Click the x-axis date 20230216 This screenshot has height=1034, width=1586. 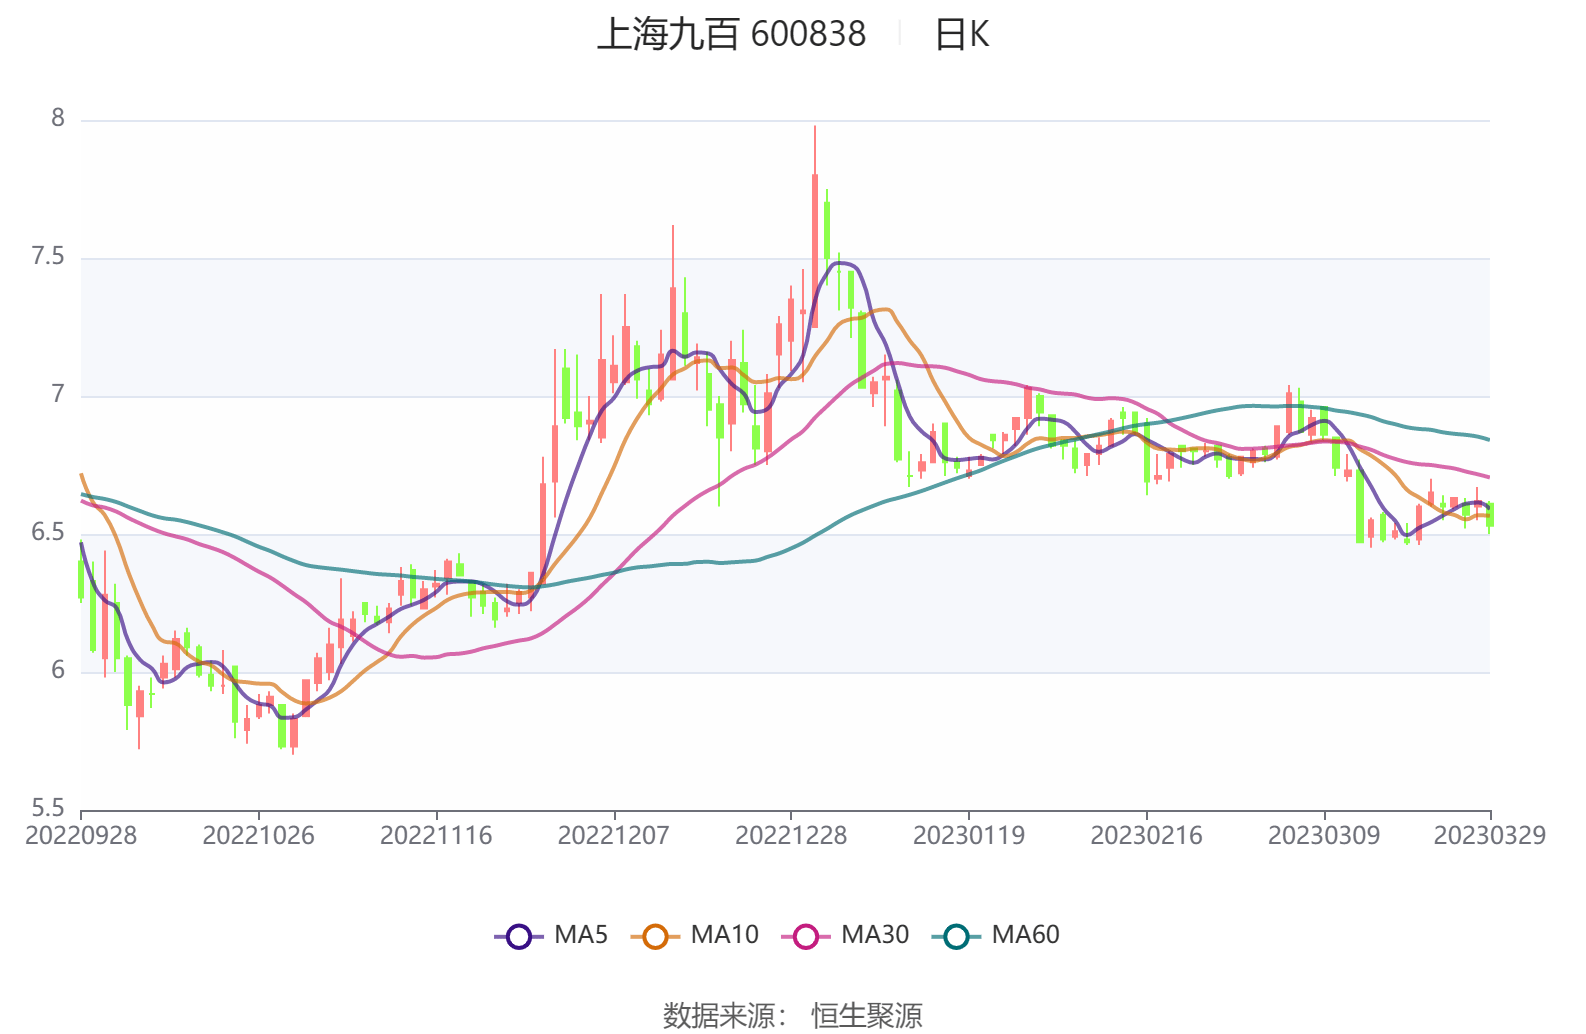(1146, 836)
